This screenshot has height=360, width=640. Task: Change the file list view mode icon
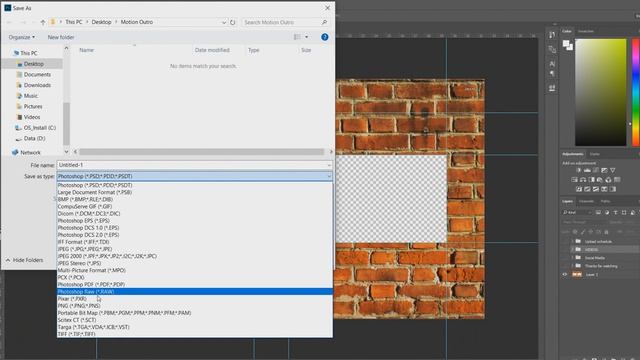tap(297, 37)
